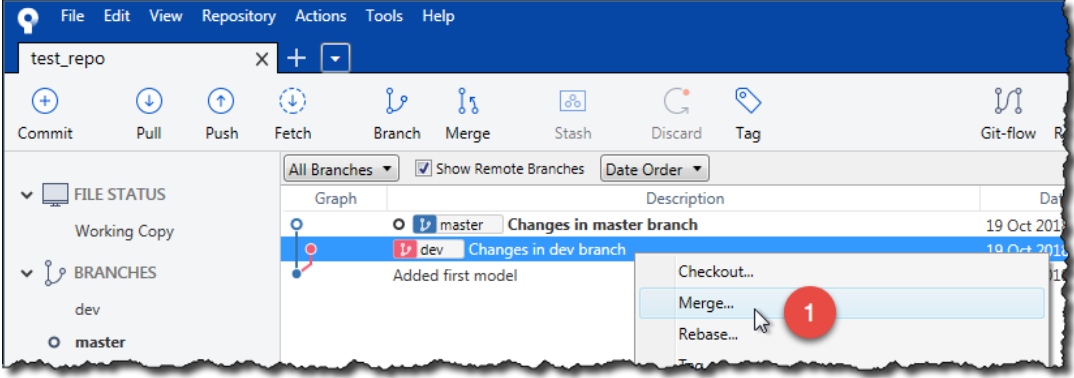Click the Description column header
The image size is (1074, 378).
[684, 199]
